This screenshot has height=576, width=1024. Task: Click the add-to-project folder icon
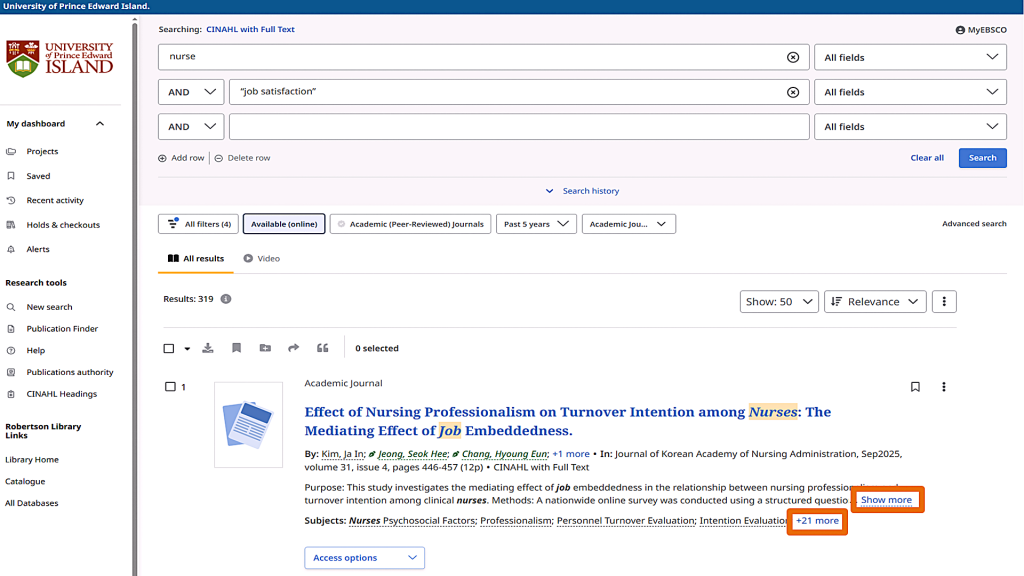265,348
